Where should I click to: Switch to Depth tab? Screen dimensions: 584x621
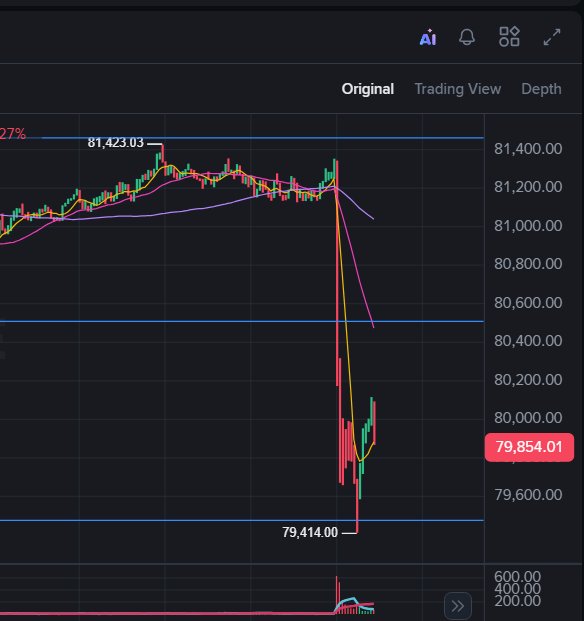click(x=541, y=89)
